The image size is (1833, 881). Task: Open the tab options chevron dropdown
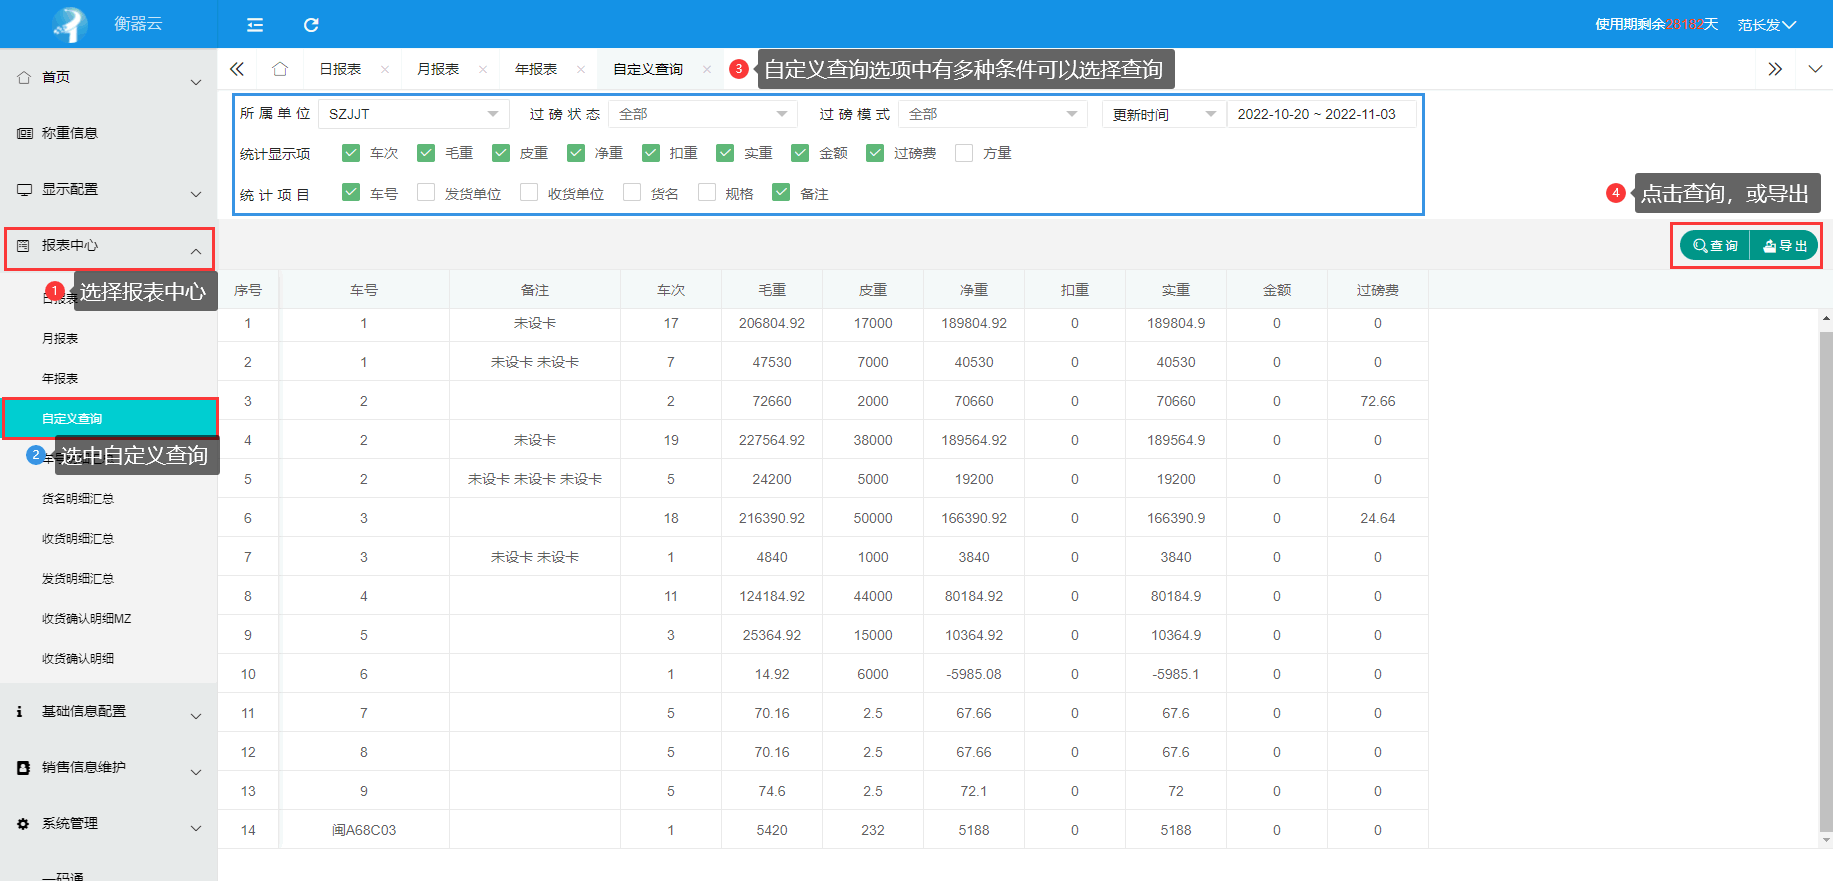point(1815,69)
